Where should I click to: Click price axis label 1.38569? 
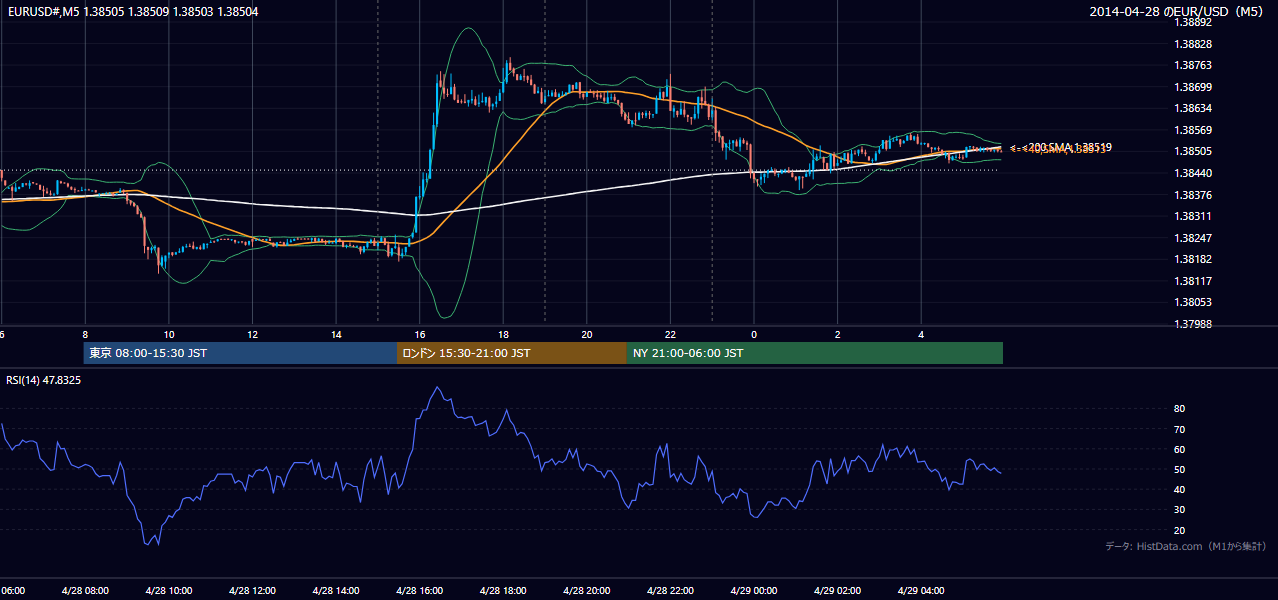(x=1194, y=130)
